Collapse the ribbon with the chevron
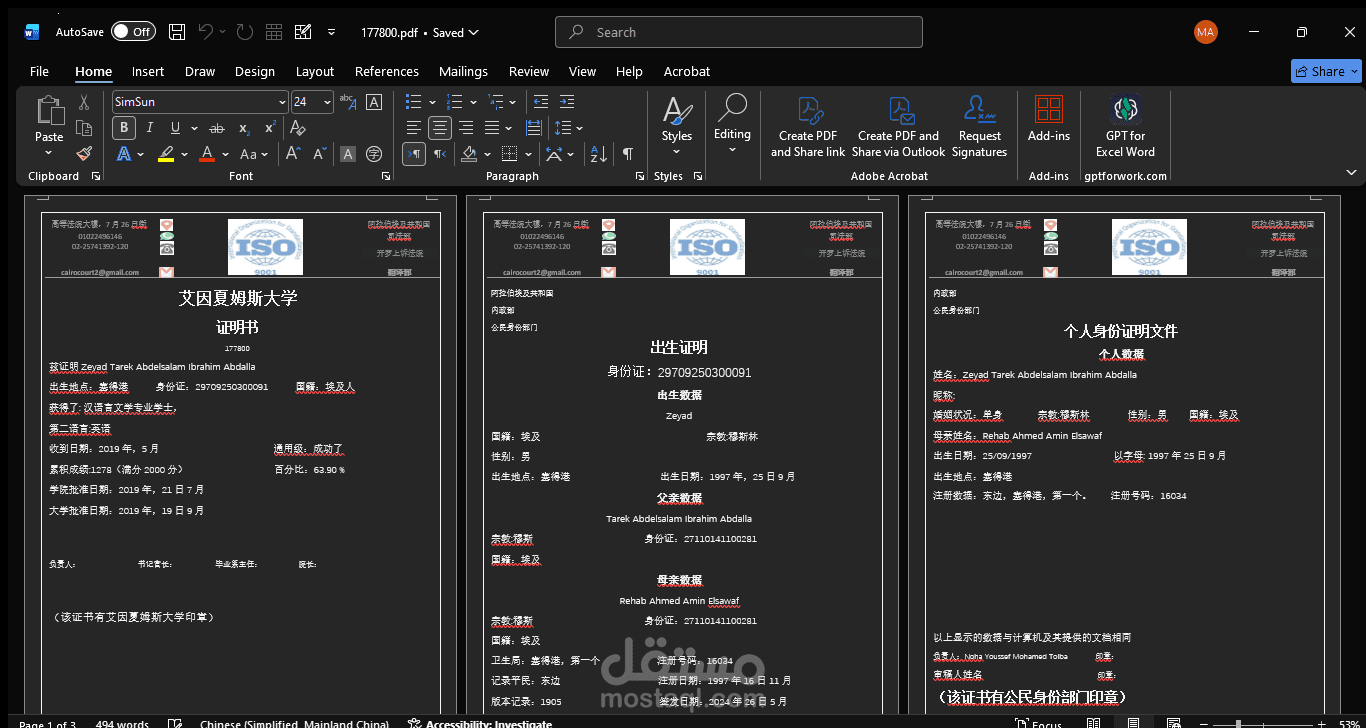Screen dimensions: 1366x728 click(x=1351, y=172)
